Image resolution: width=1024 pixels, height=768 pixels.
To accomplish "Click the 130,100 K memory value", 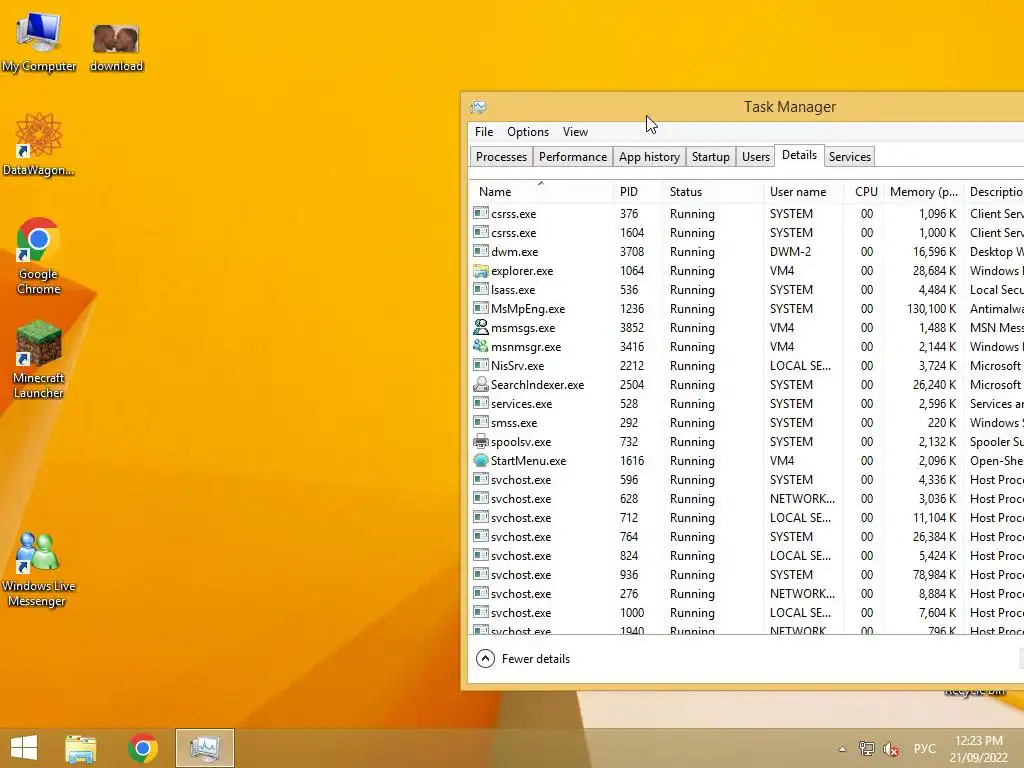I will 931,308.
